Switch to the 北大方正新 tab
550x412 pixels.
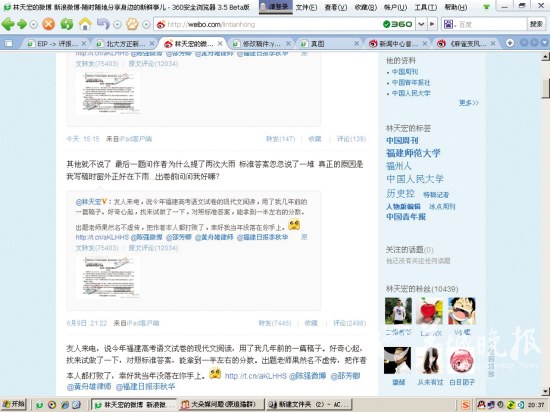tap(126, 43)
